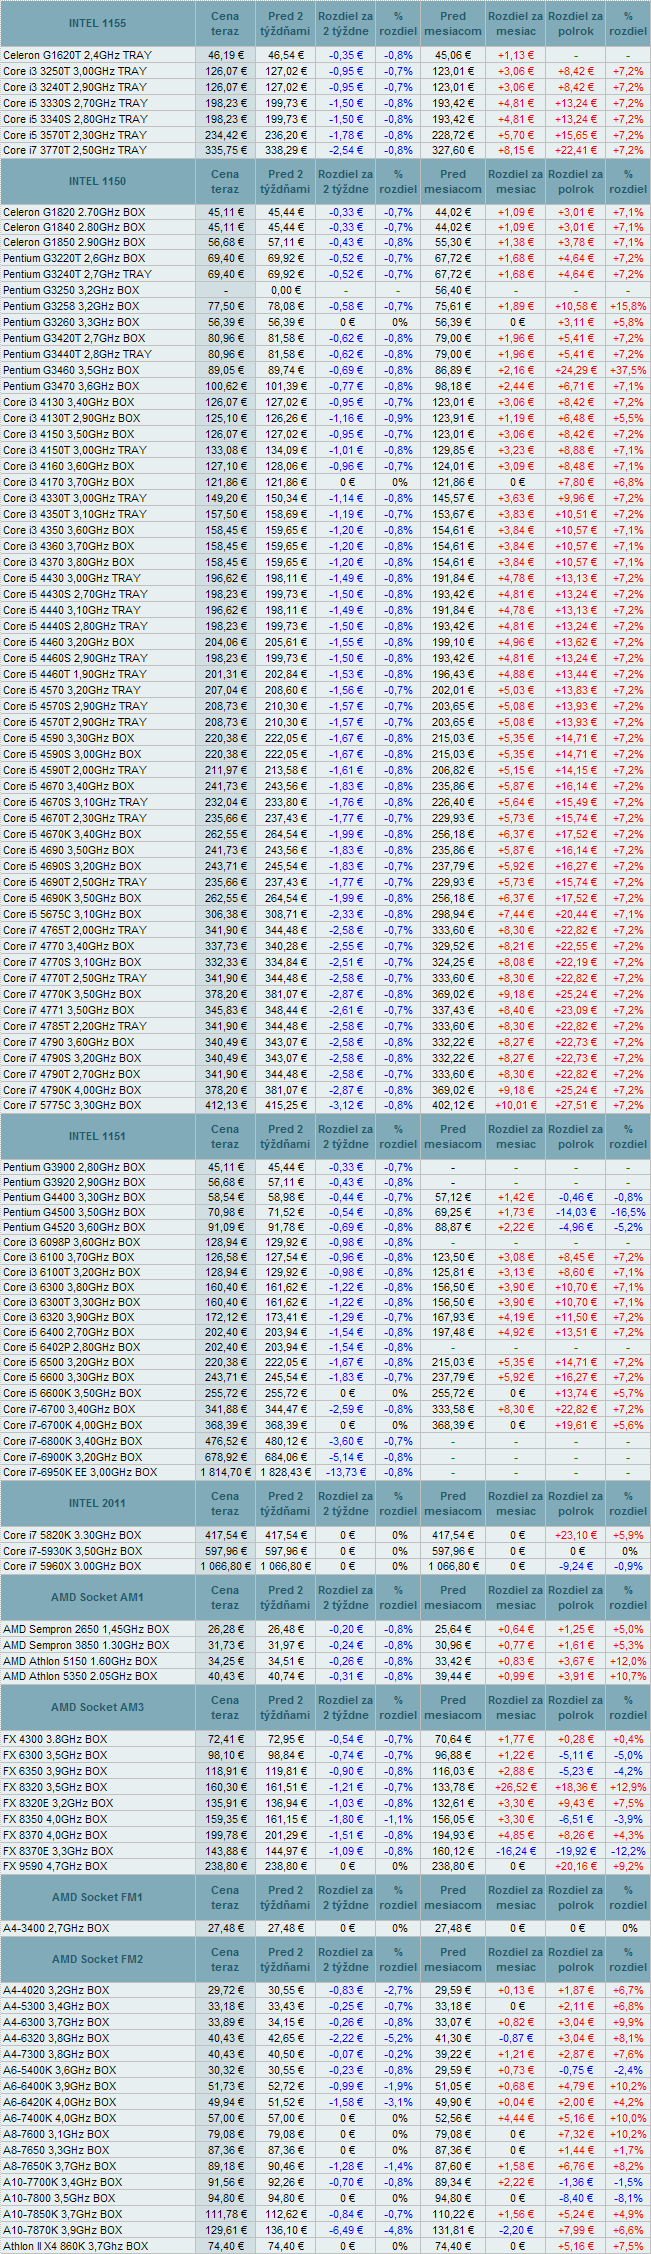Select Core i5 4690K 3,50GHz BOX

click(x=72, y=898)
